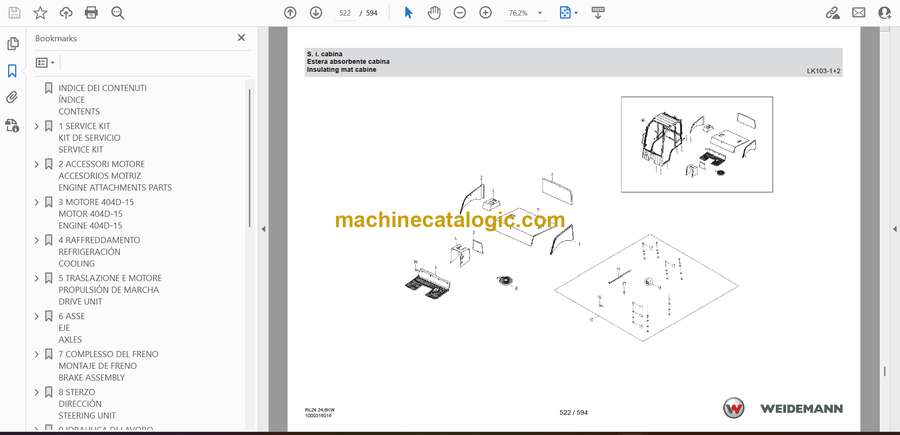
Task: Click the document vertical scrollbar thumb
Action: coord(885,370)
